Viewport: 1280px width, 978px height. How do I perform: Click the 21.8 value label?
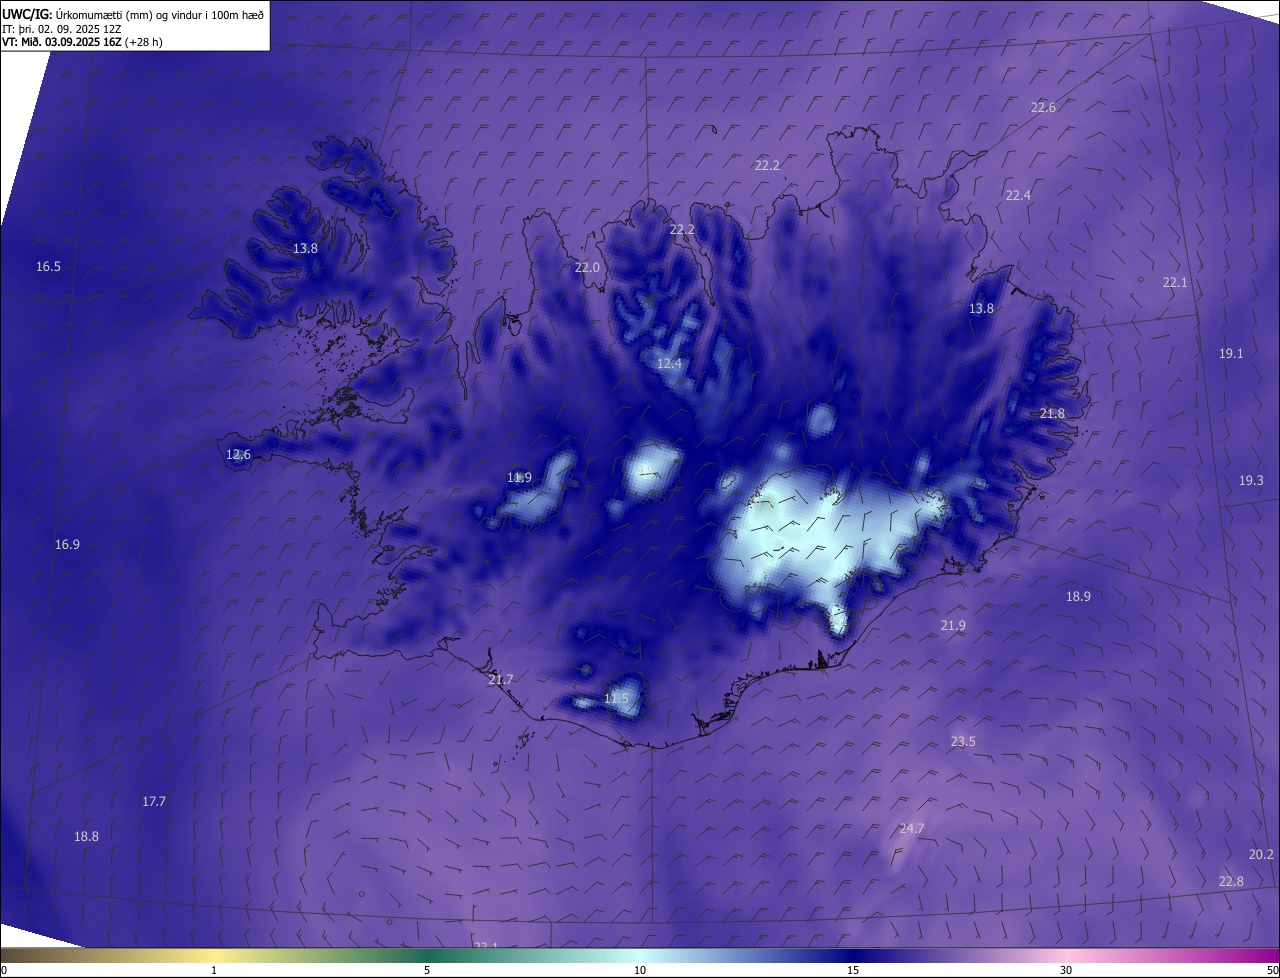[1052, 413]
